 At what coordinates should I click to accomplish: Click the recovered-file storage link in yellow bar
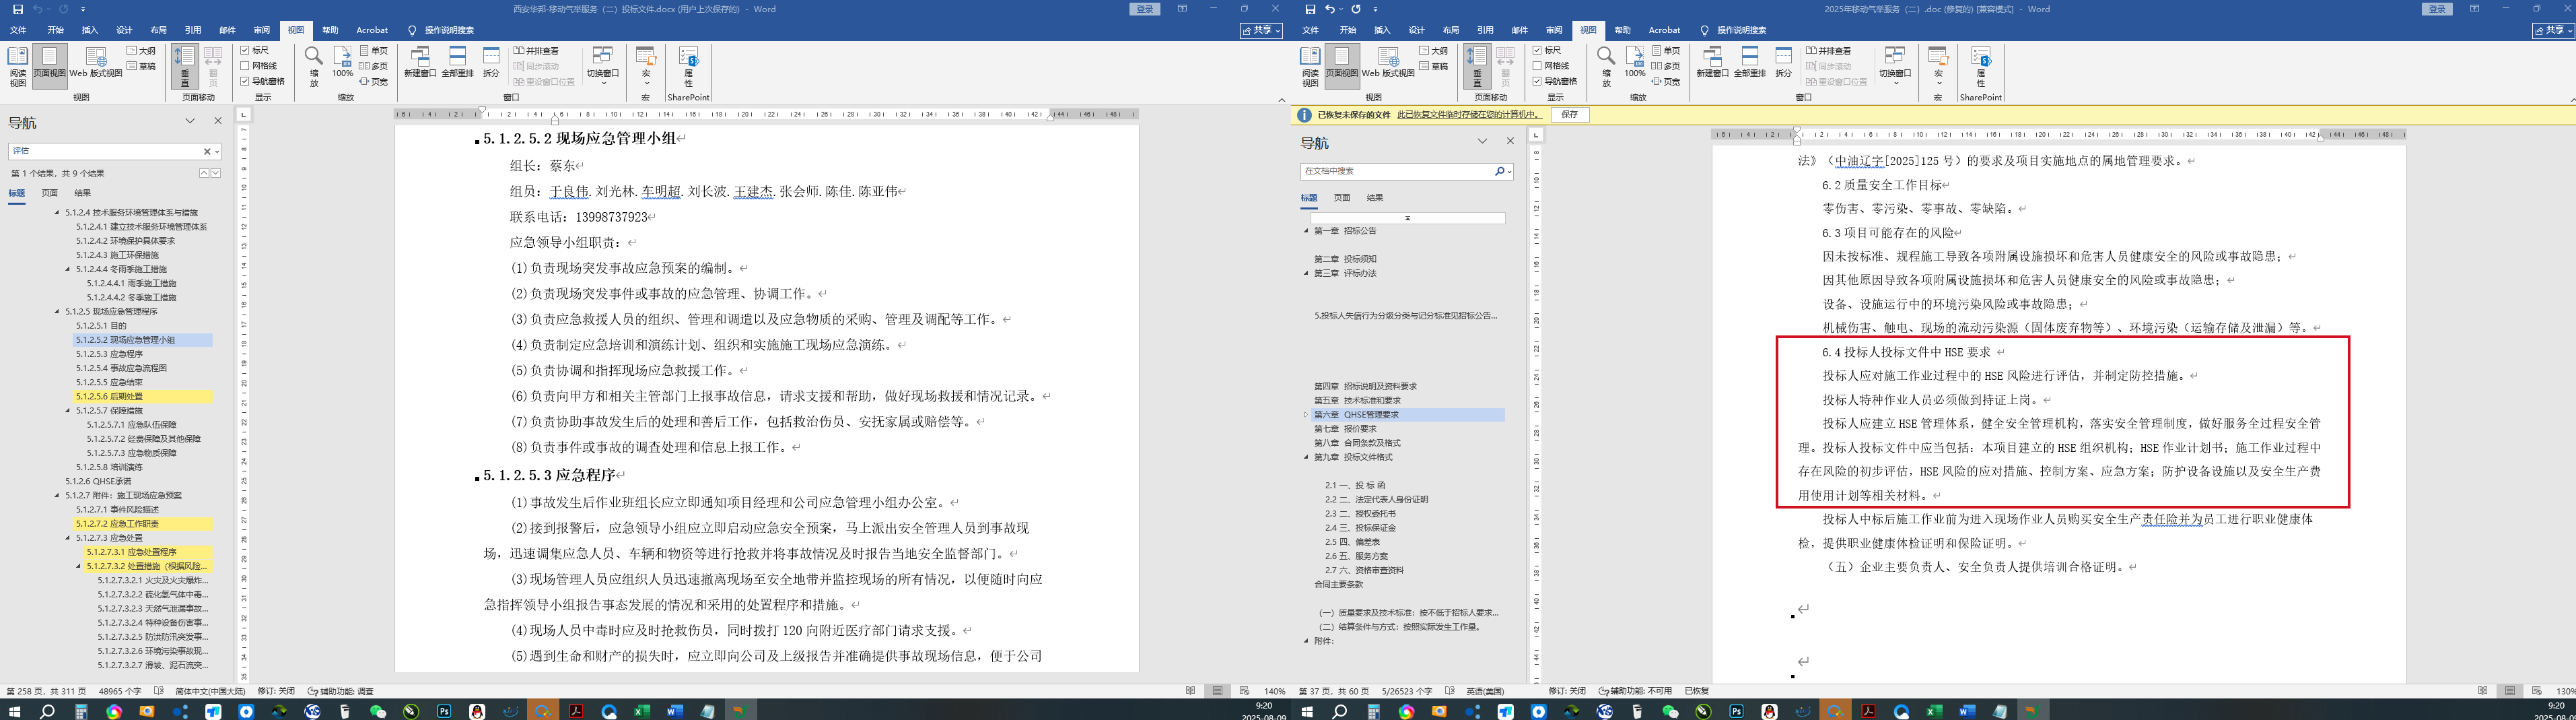(x=1468, y=115)
